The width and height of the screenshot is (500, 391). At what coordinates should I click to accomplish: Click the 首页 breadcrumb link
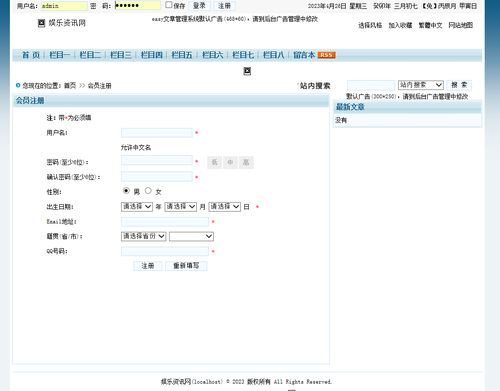[70, 86]
